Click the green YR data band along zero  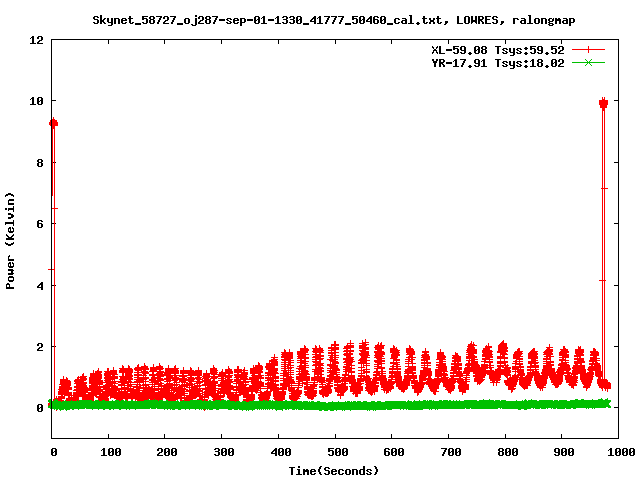coord(330,405)
